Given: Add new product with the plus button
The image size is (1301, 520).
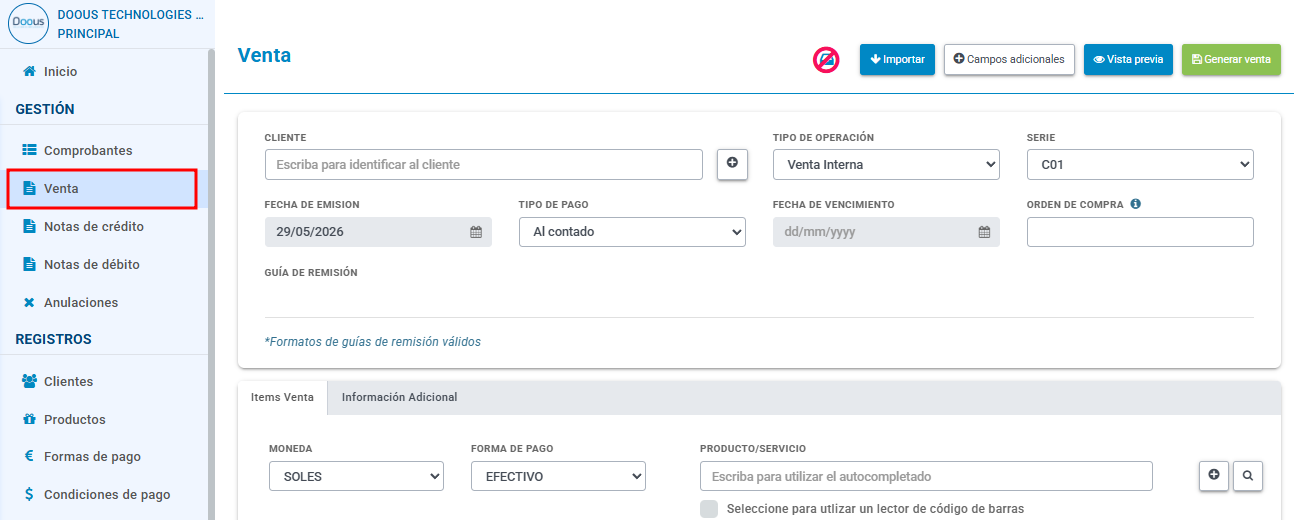Looking at the screenshot, I should pyautogui.click(x=1214, y=476).
